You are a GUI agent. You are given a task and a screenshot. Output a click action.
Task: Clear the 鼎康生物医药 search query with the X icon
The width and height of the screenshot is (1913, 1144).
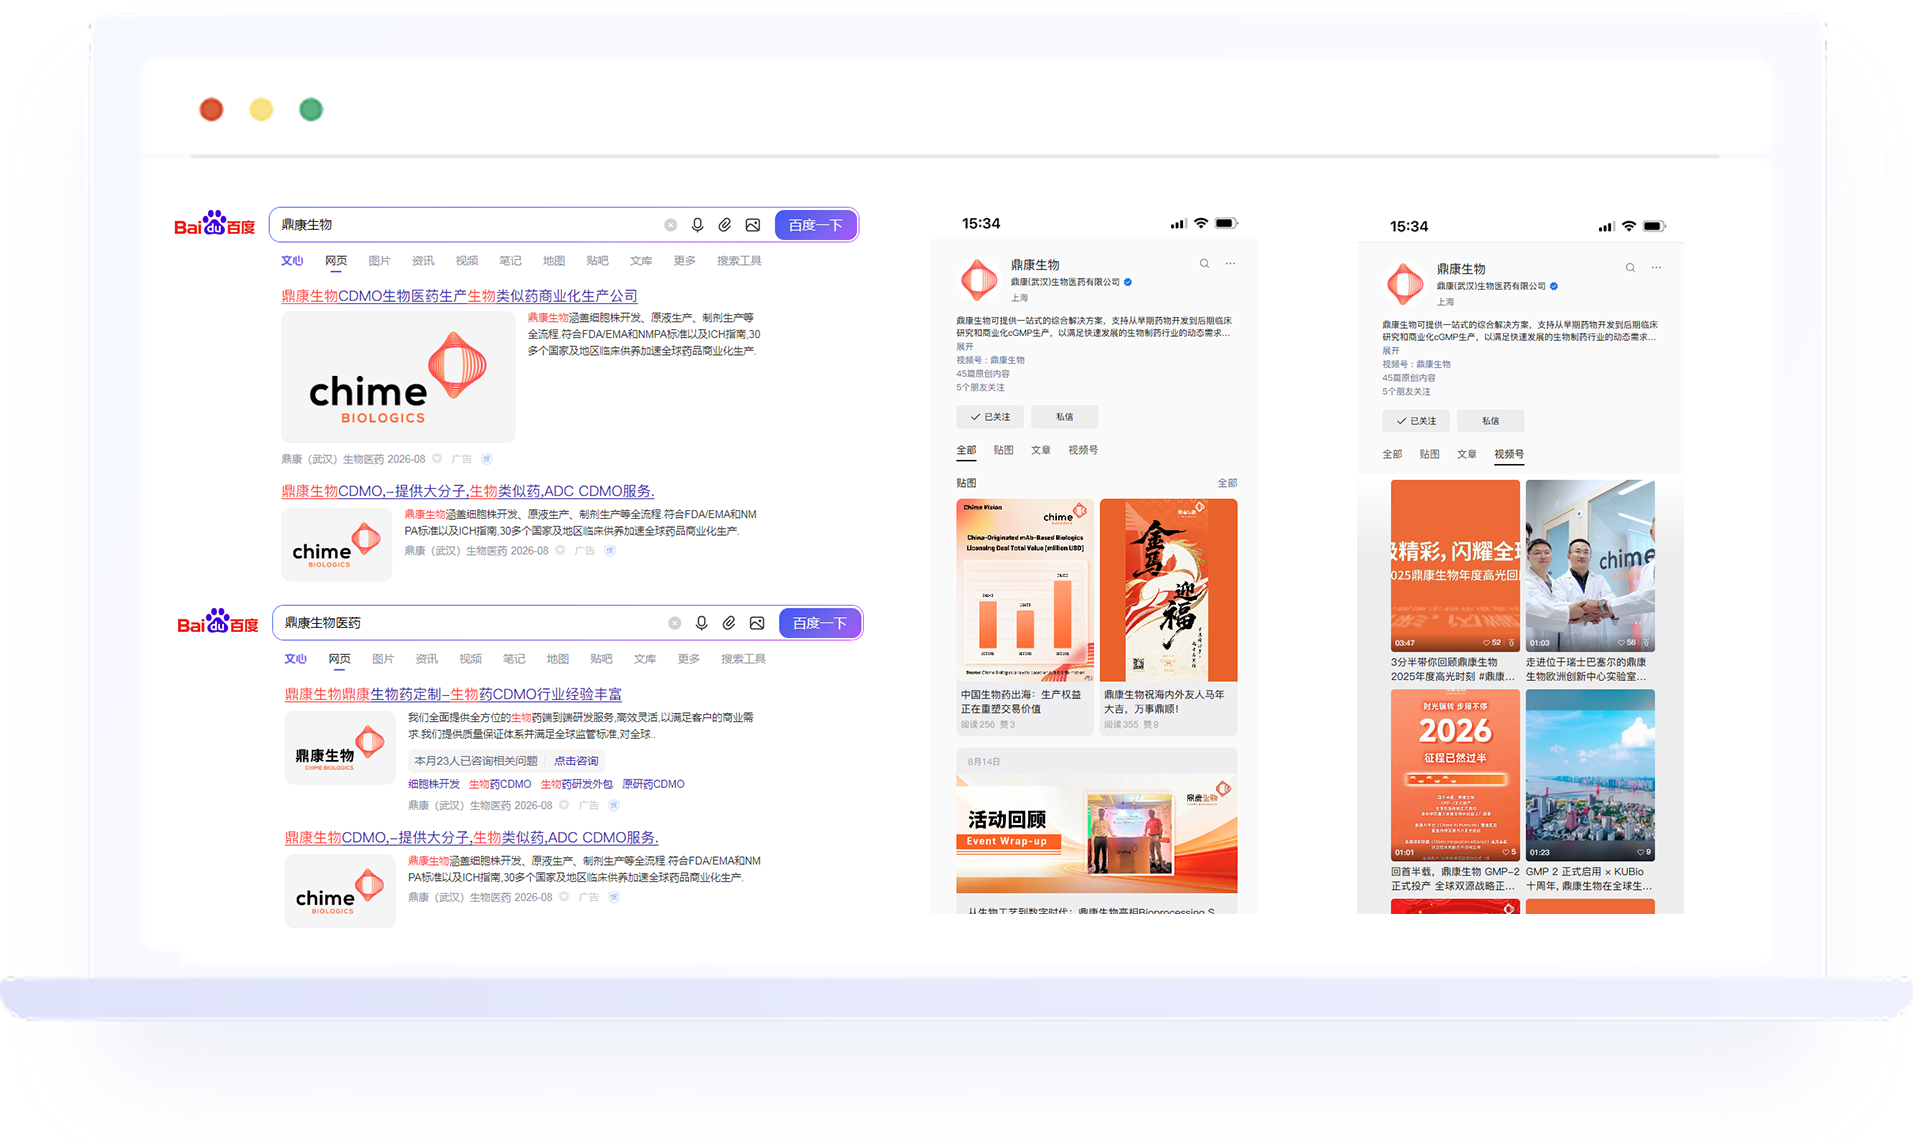[x=675, y=623]
